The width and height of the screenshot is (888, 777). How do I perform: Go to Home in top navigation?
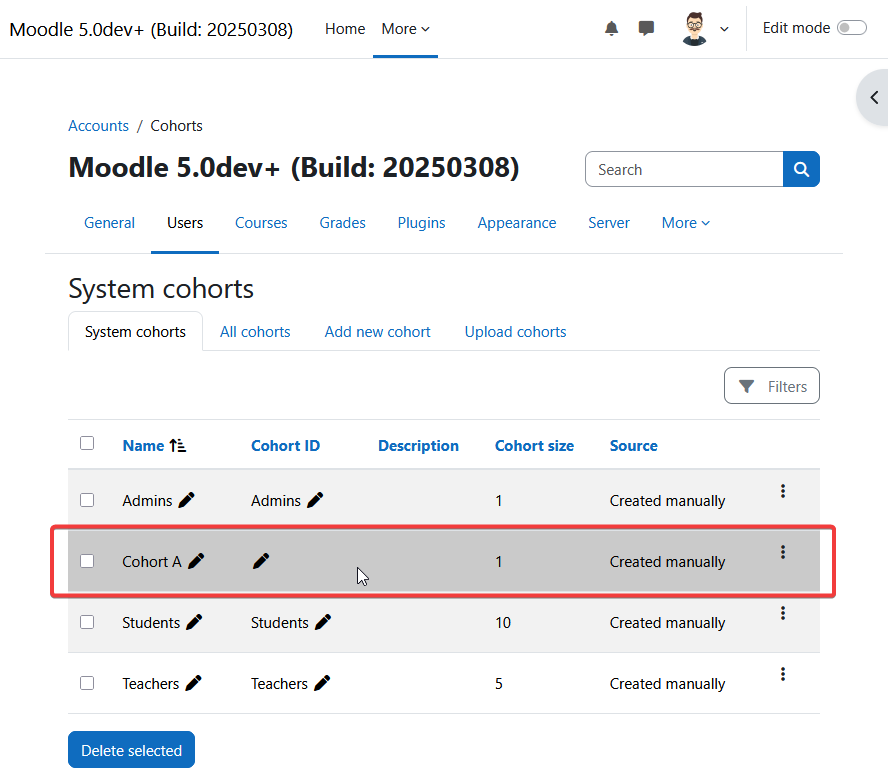345,29
